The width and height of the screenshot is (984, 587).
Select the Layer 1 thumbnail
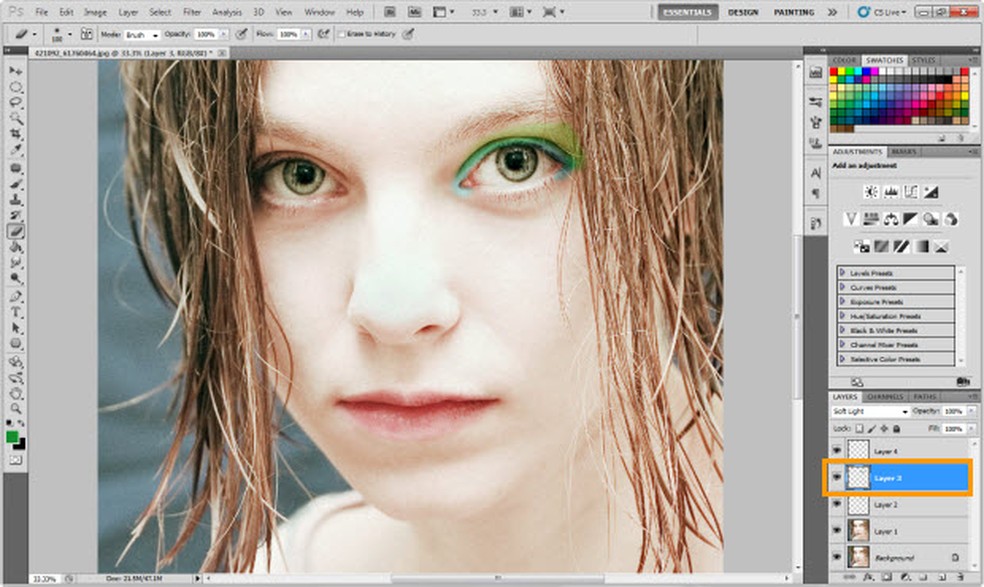tap(858, 530)
